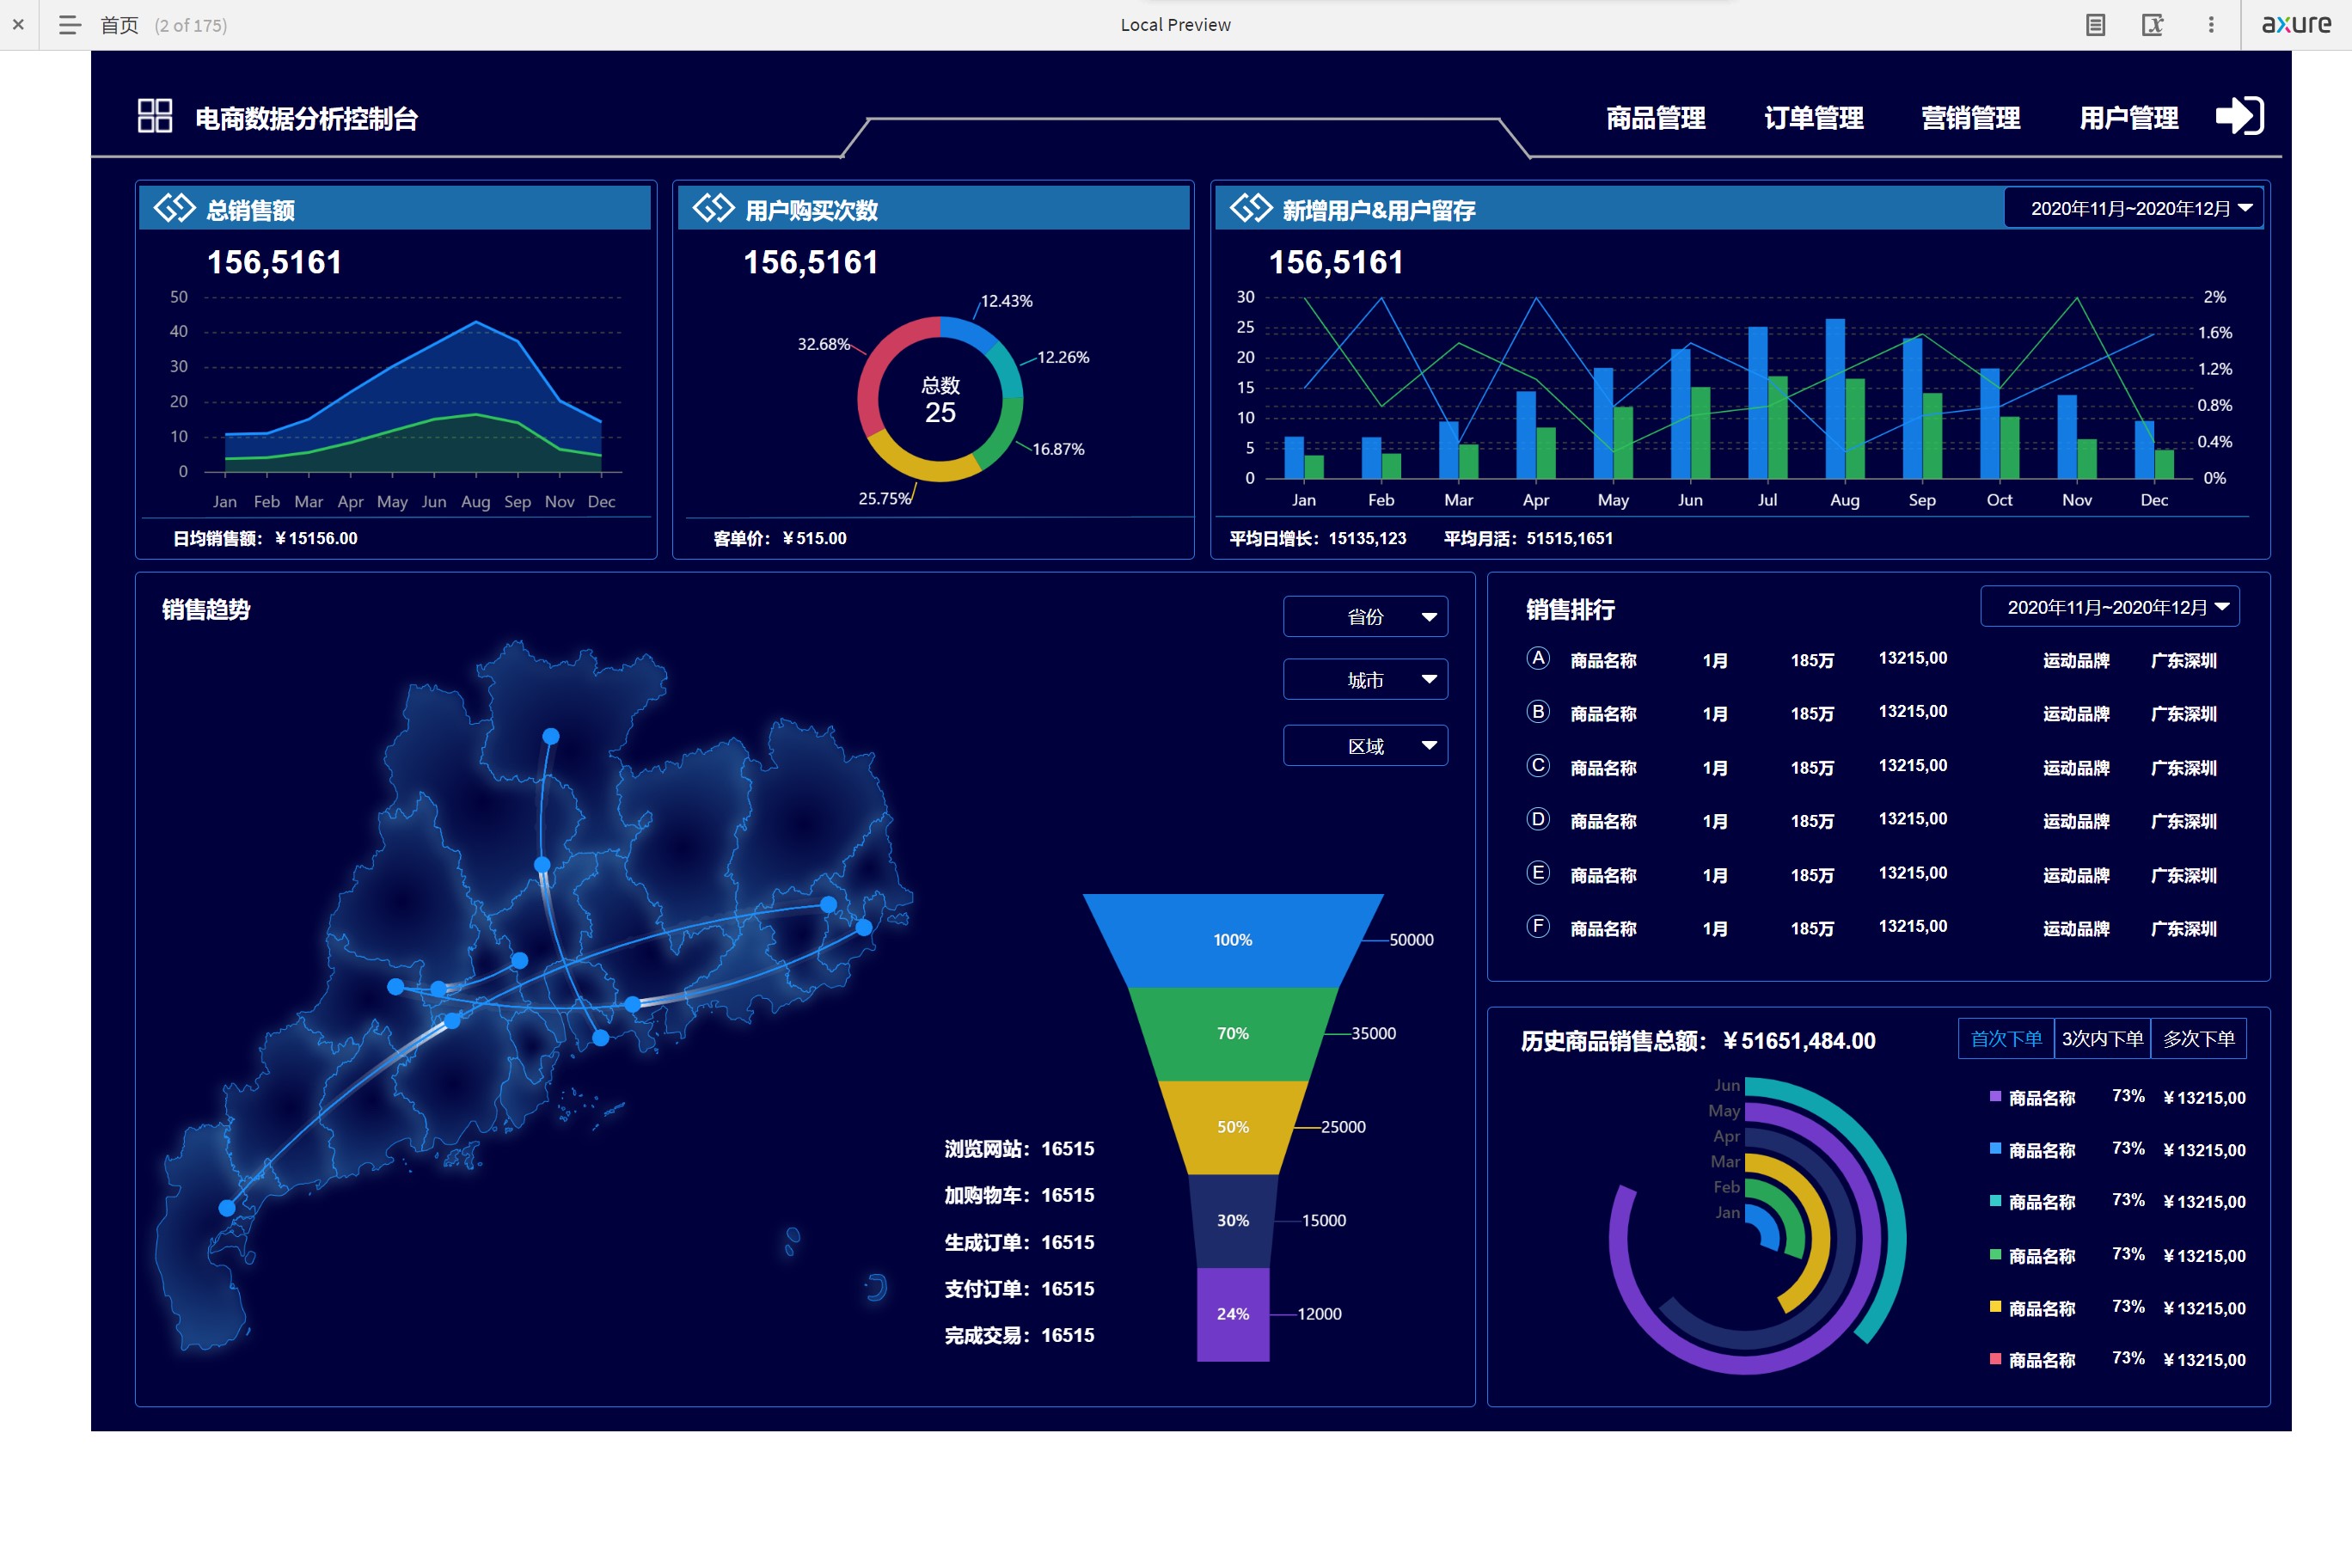Open the 城市 dropdown
Screen dimensions: 2352x1568
1366,680
